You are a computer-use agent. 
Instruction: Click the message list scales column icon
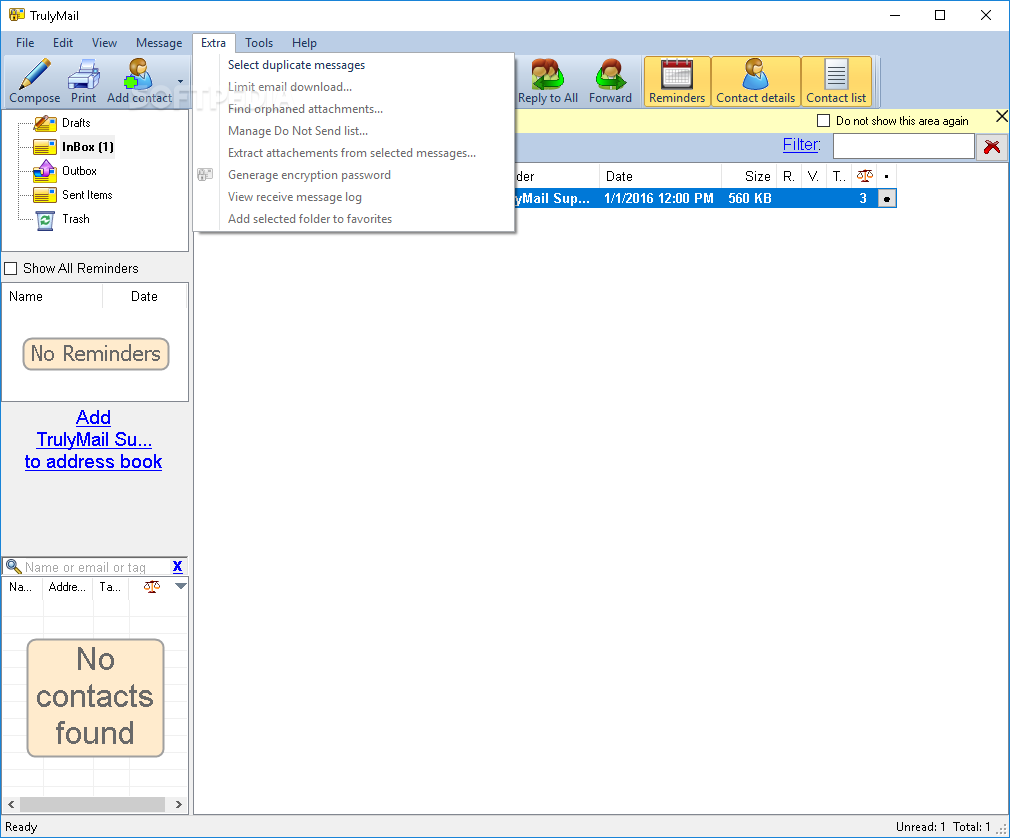point(864,176)
